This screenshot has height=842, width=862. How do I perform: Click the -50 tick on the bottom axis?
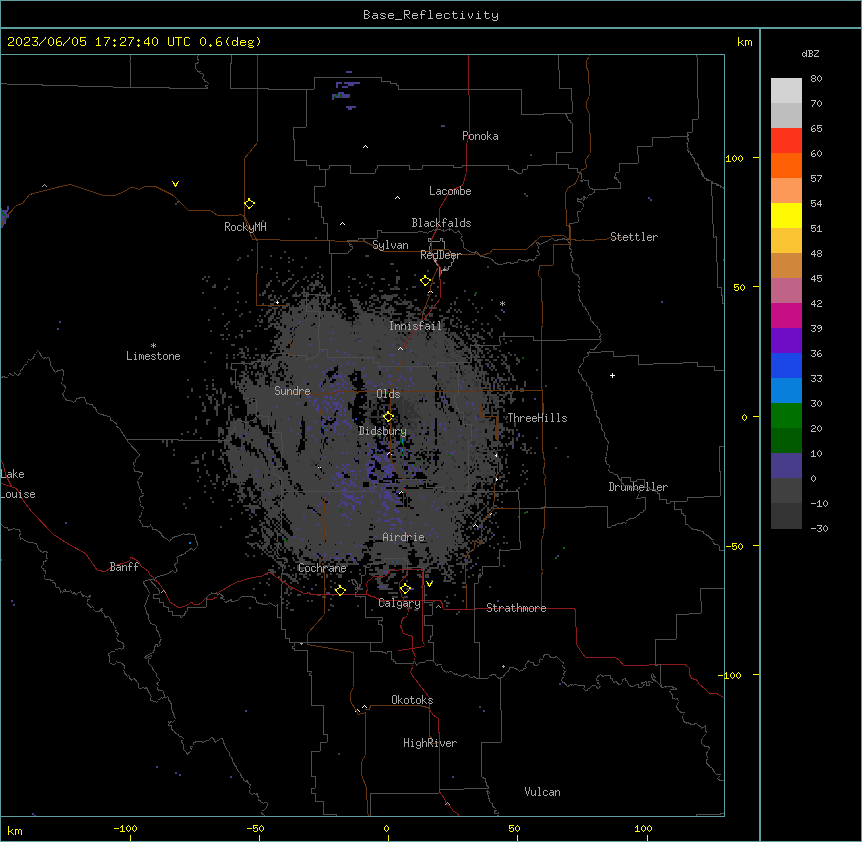coord(255,828)
